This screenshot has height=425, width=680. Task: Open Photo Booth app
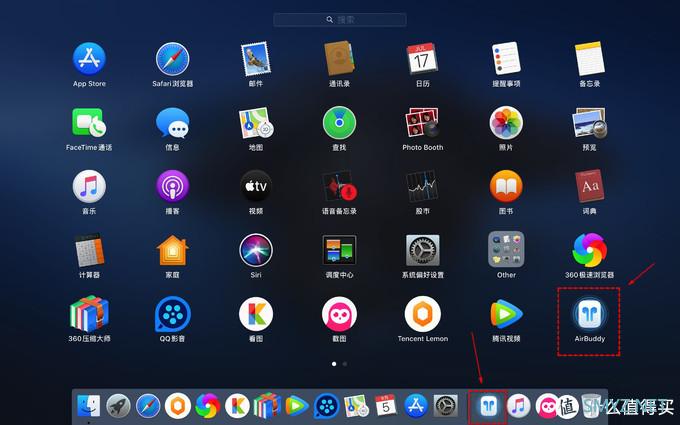click(x=422, y=123)
